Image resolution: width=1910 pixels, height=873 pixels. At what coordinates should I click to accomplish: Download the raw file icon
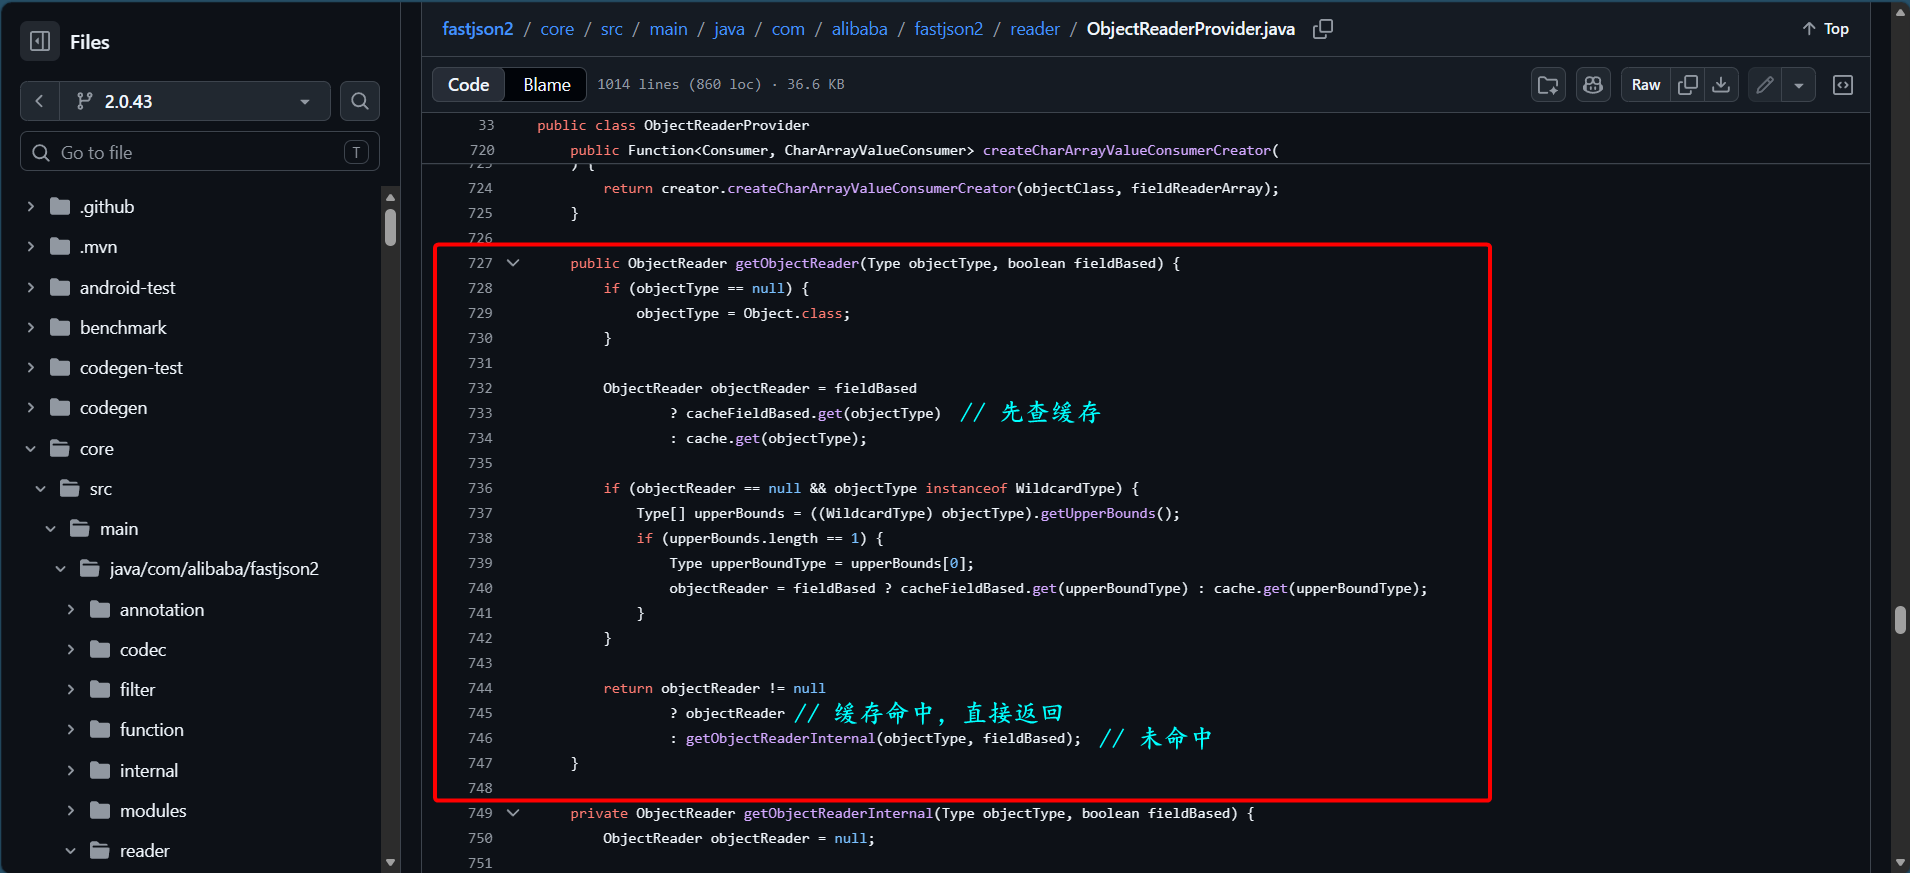pyautogui.click(x=1721, y=85)
